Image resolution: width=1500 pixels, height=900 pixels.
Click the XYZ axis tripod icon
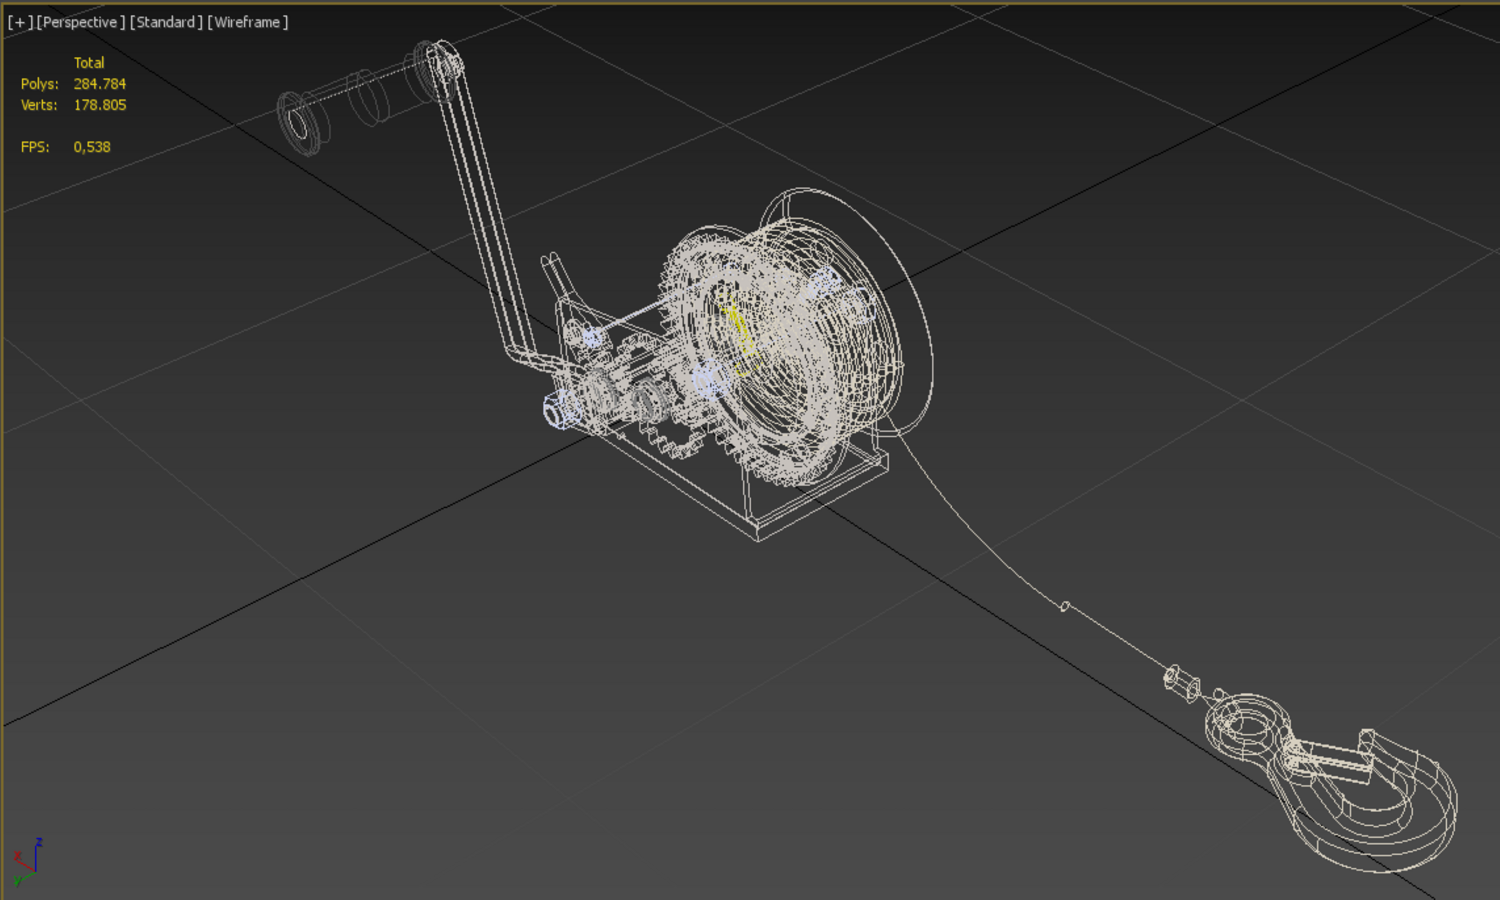tap(27, 862)
